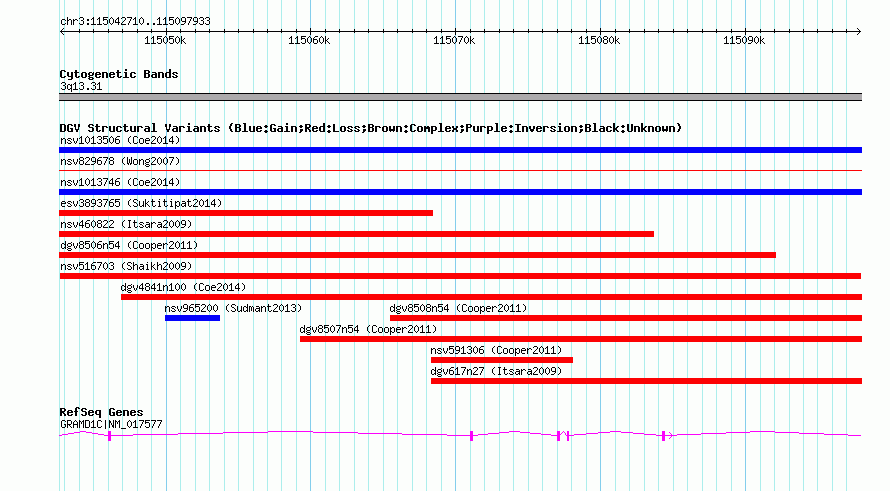Click the nsv1013506 (Coe2014) label

coord(120,140)
